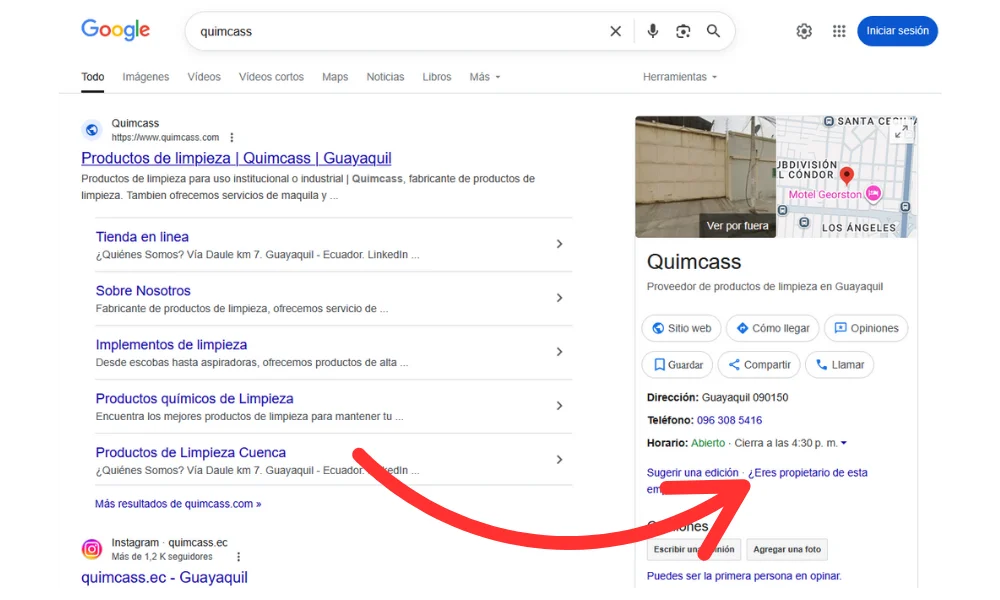Image resolution: width=1000 pixels, height=600 pixels.
Task: Expand chevron on Implementos de limpieza row
Action: [559, 351]
